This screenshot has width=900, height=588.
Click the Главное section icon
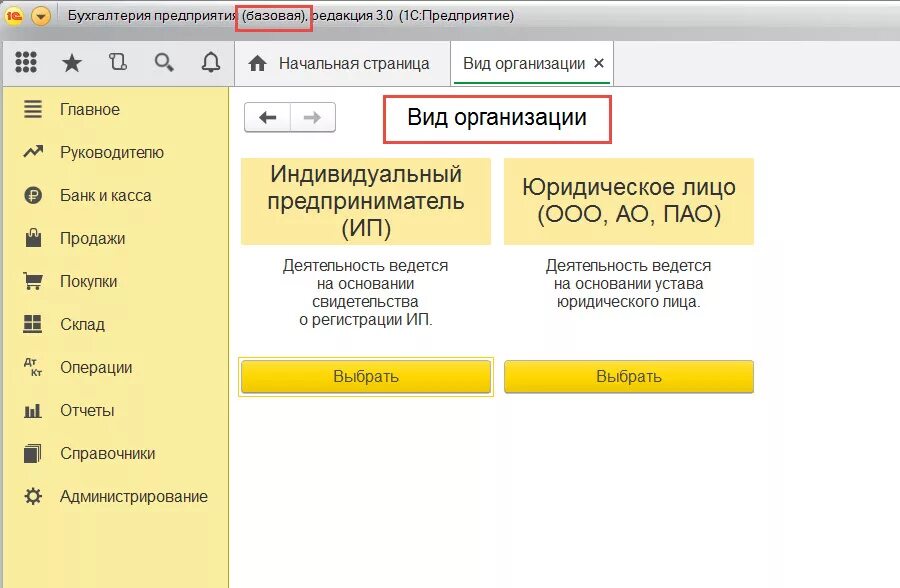[x=33, y=109]
